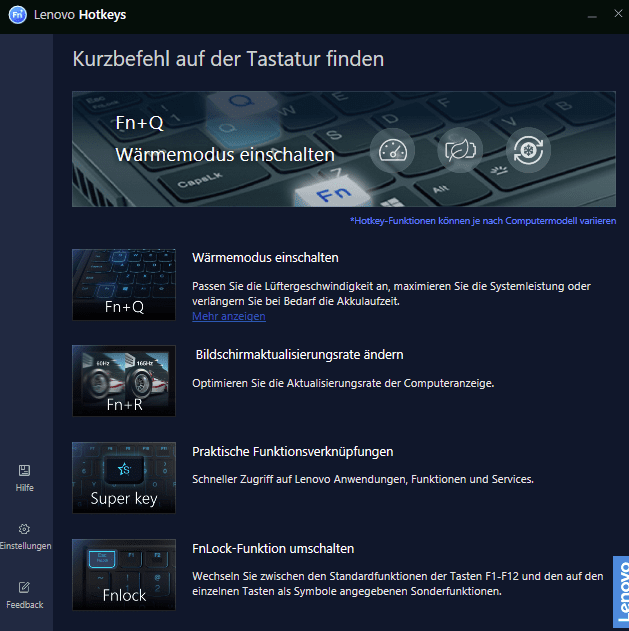This screenshot has height=631, width=629.
Task: Select the FnLock-Funktion umschalten heading
Action: pyautogui.click(x=273, y=549)
